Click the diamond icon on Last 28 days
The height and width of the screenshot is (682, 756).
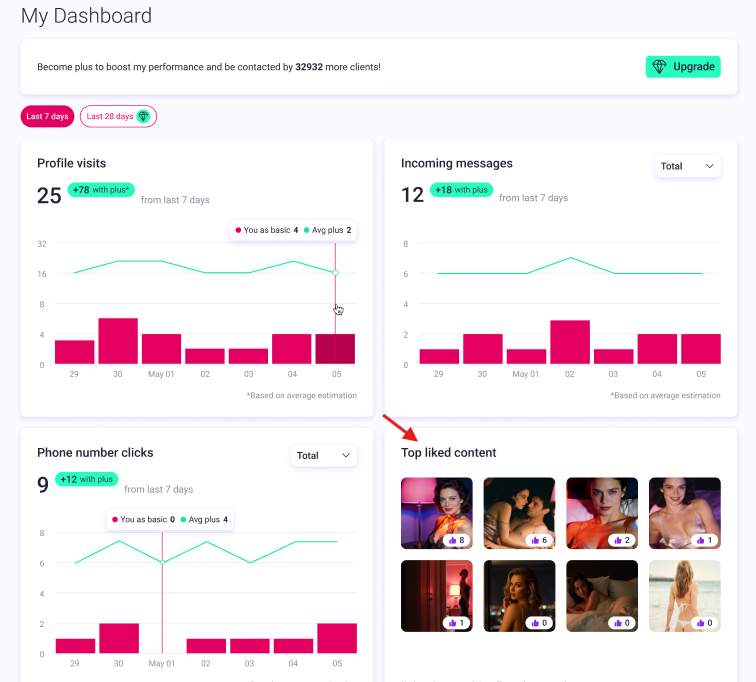(x=143, y=116)
